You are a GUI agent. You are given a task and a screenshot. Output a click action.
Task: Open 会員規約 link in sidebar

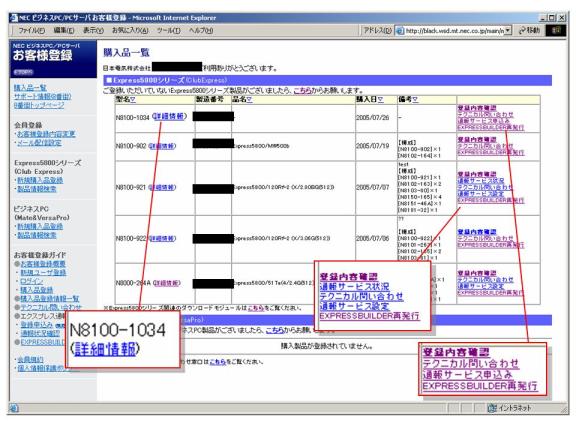click(x=30, y=359)
